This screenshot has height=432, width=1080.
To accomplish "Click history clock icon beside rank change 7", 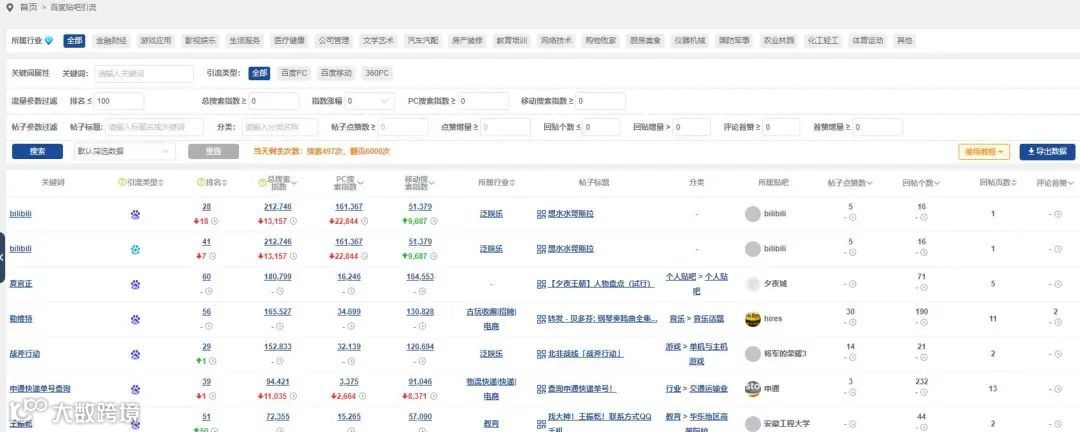I will 213,256.
